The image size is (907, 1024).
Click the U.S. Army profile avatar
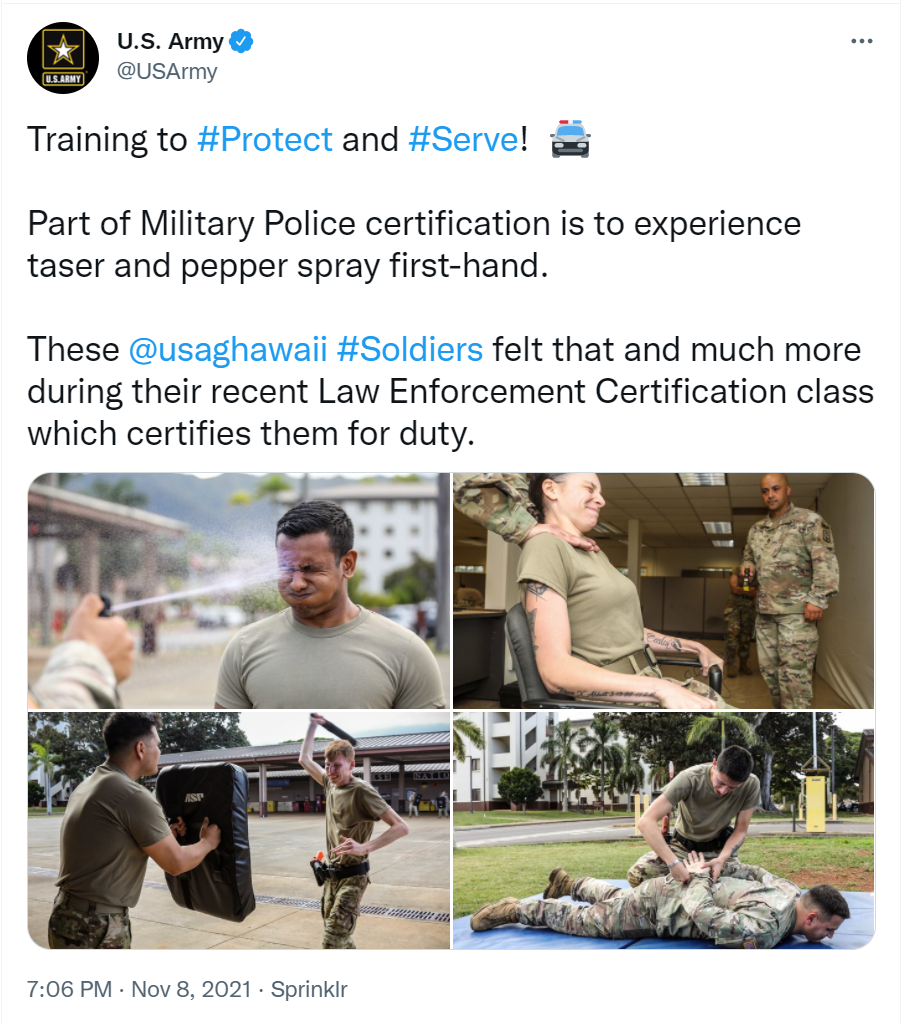click(63, 57)
